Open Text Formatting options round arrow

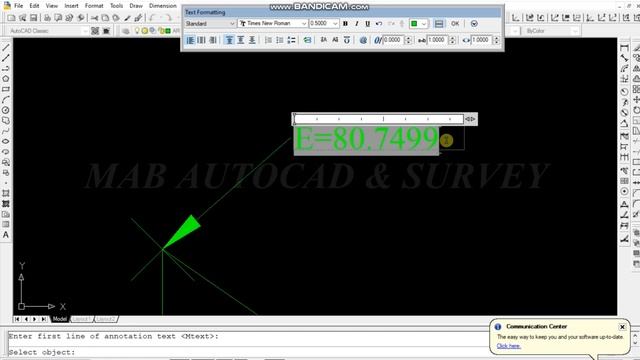474,24
